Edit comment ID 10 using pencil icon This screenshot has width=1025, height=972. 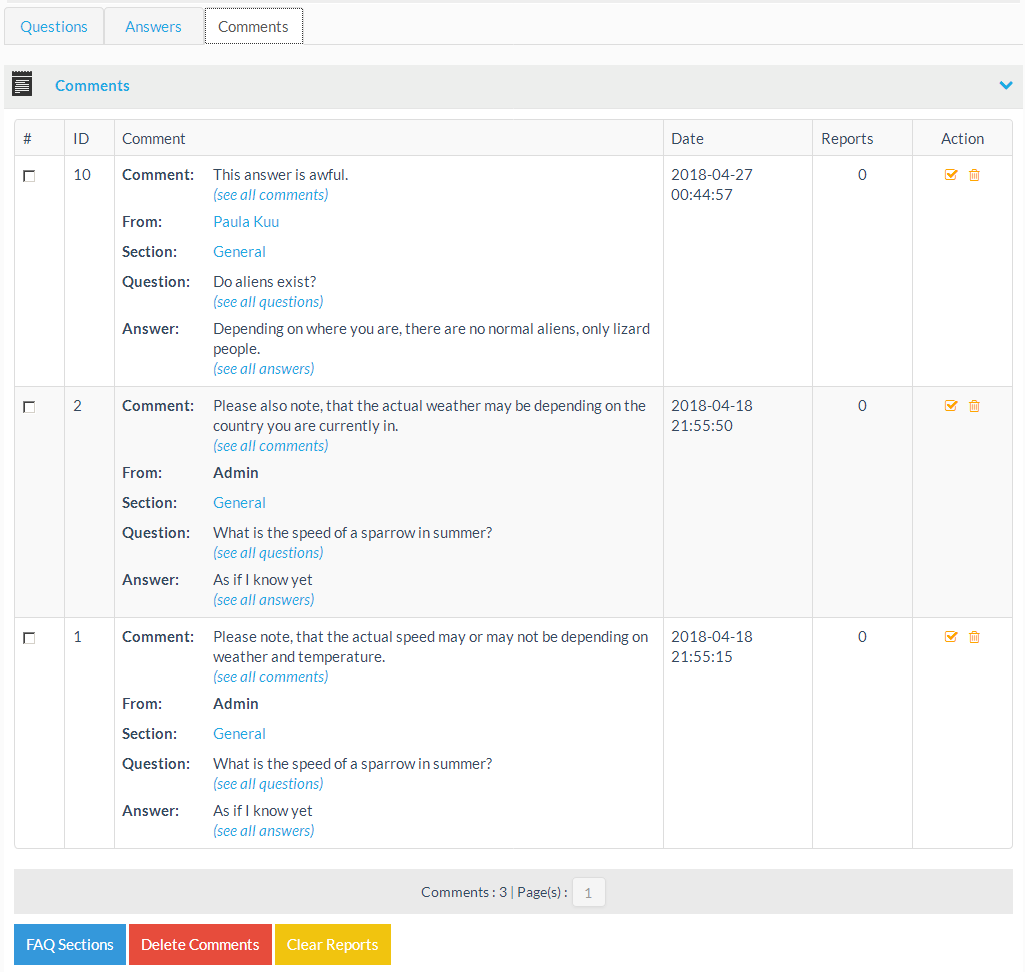[951, 175]
